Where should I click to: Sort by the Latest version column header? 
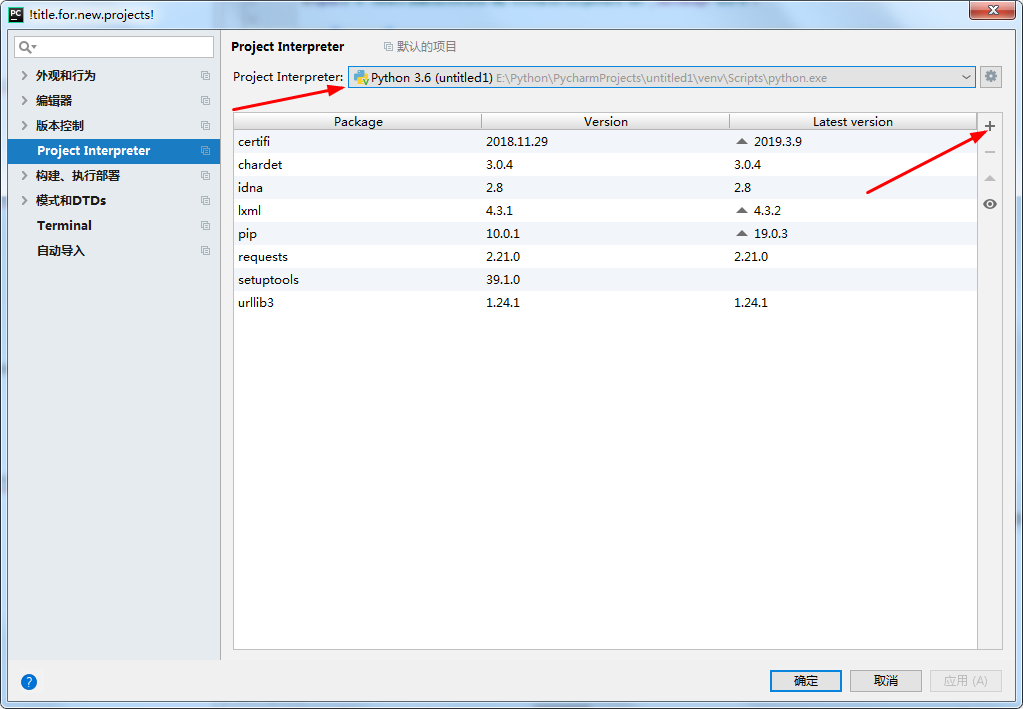(853, 121)
